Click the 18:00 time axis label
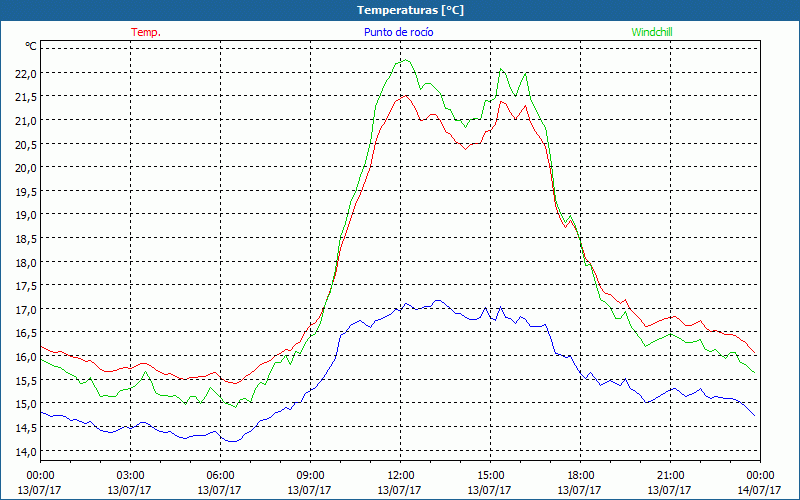The width and height of the screenshot is (800, 500). [x=580, y=475]
